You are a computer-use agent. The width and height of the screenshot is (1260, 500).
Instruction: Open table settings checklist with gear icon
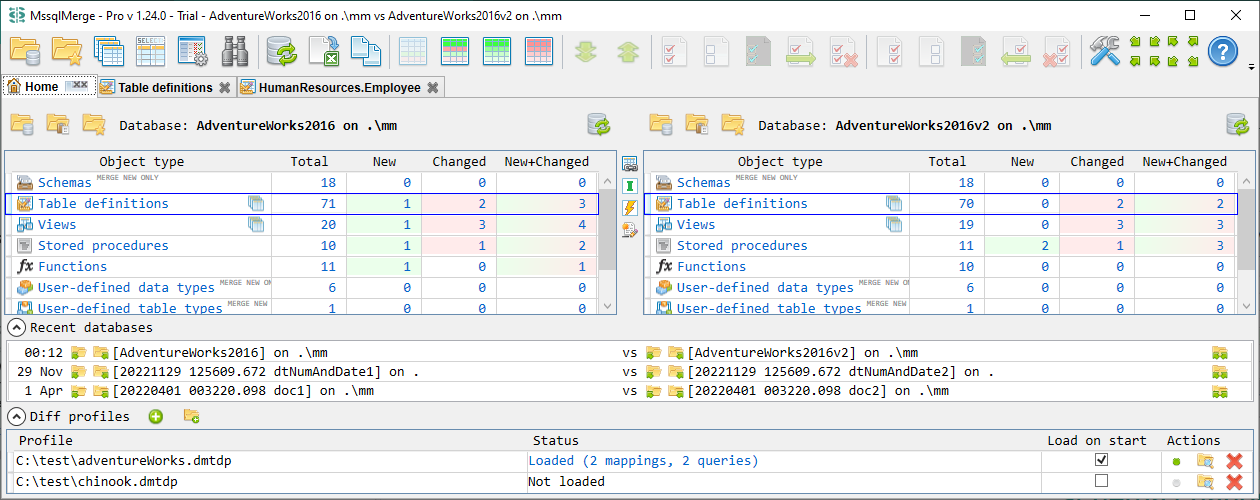click(192, 51)
